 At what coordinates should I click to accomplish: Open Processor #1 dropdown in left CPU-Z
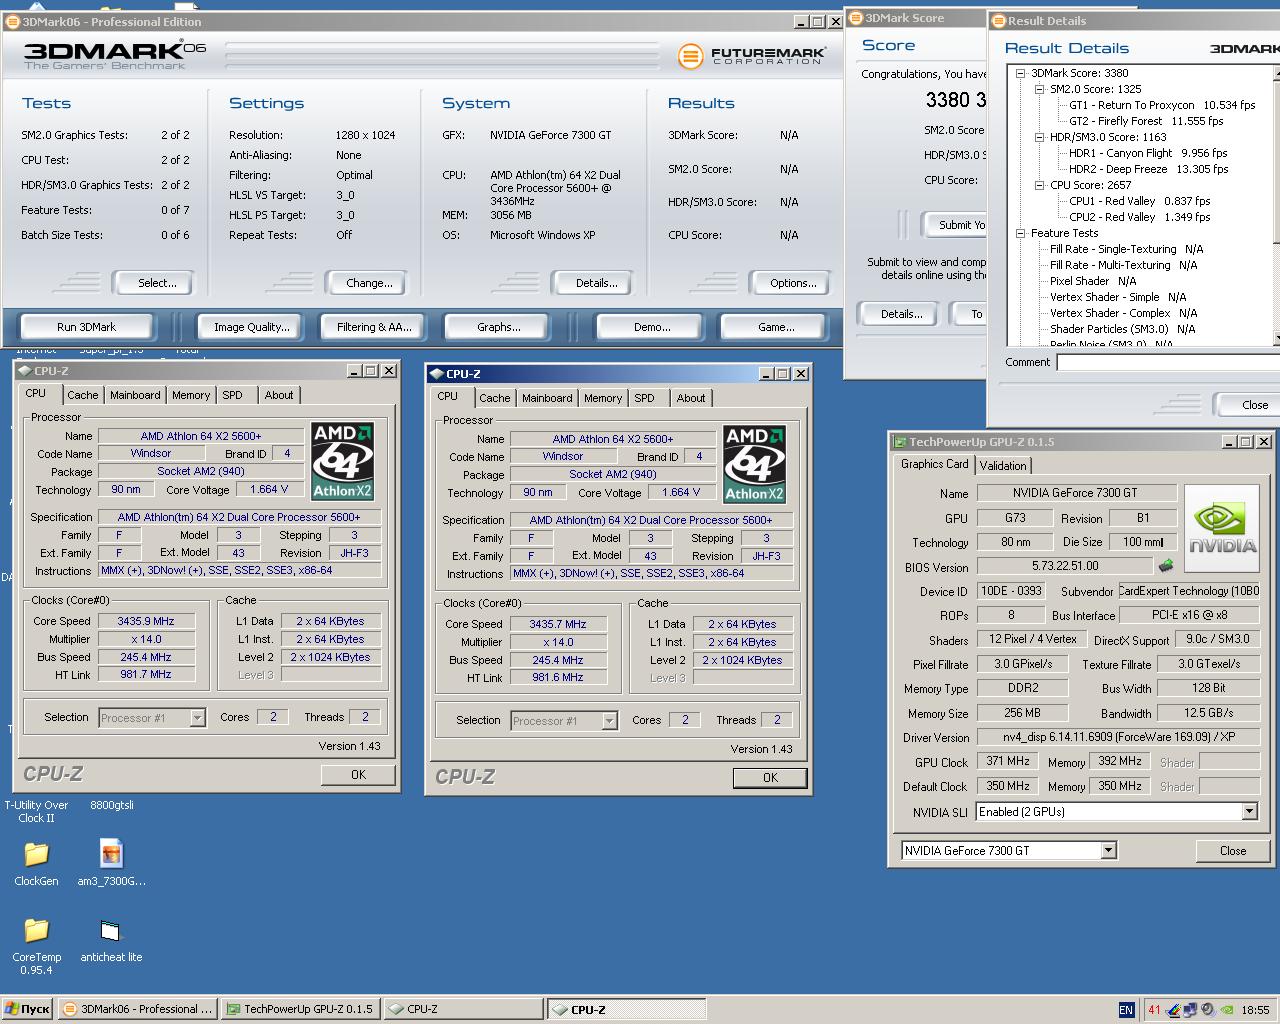coord(197,718)
